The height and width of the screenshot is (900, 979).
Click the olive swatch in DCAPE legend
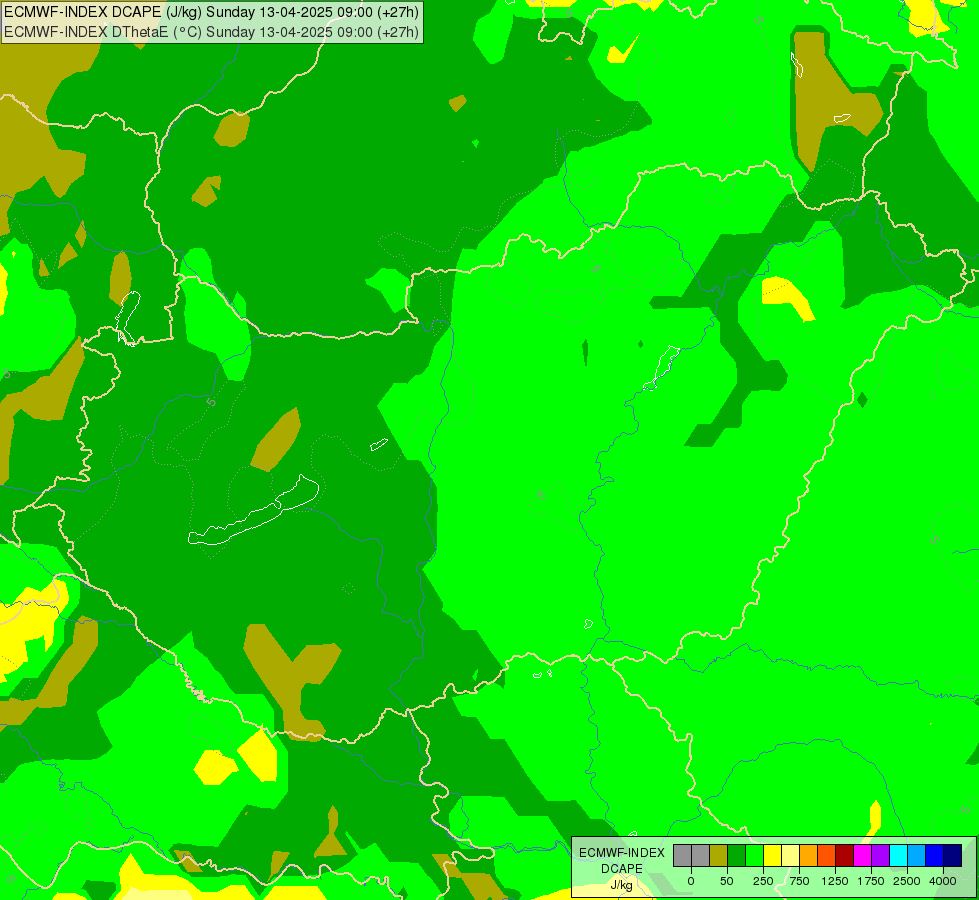718,856
